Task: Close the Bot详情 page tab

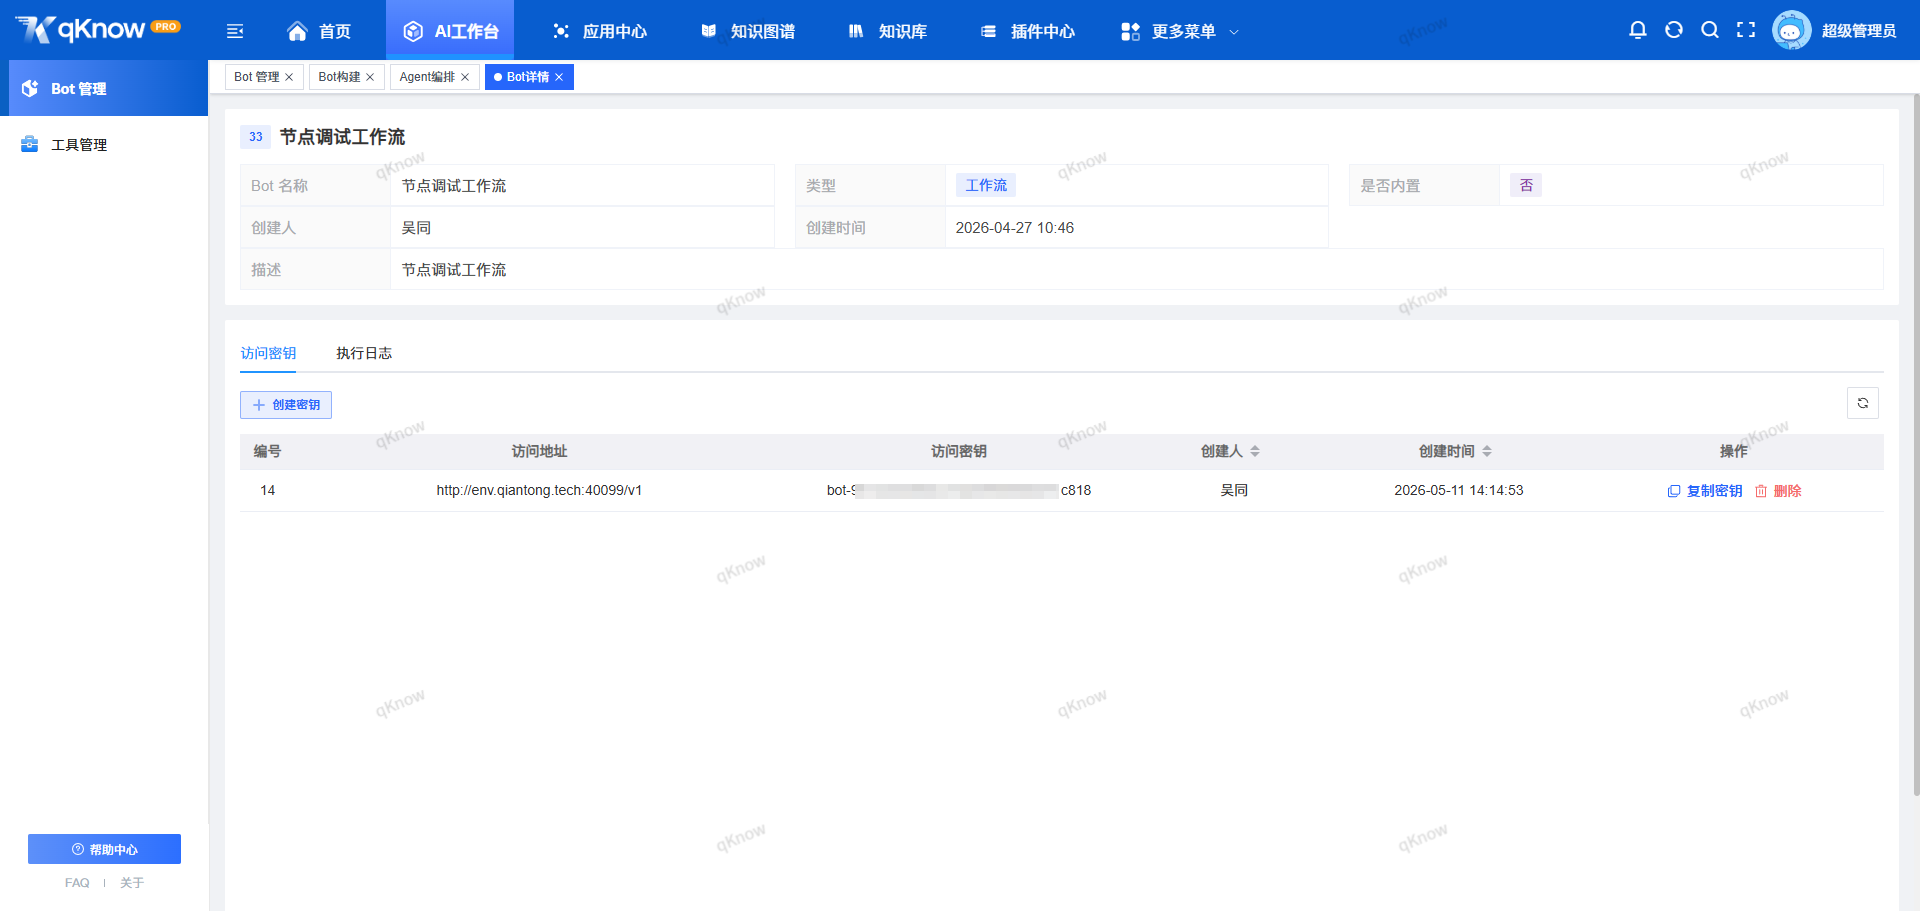Action: pos(559,77)
